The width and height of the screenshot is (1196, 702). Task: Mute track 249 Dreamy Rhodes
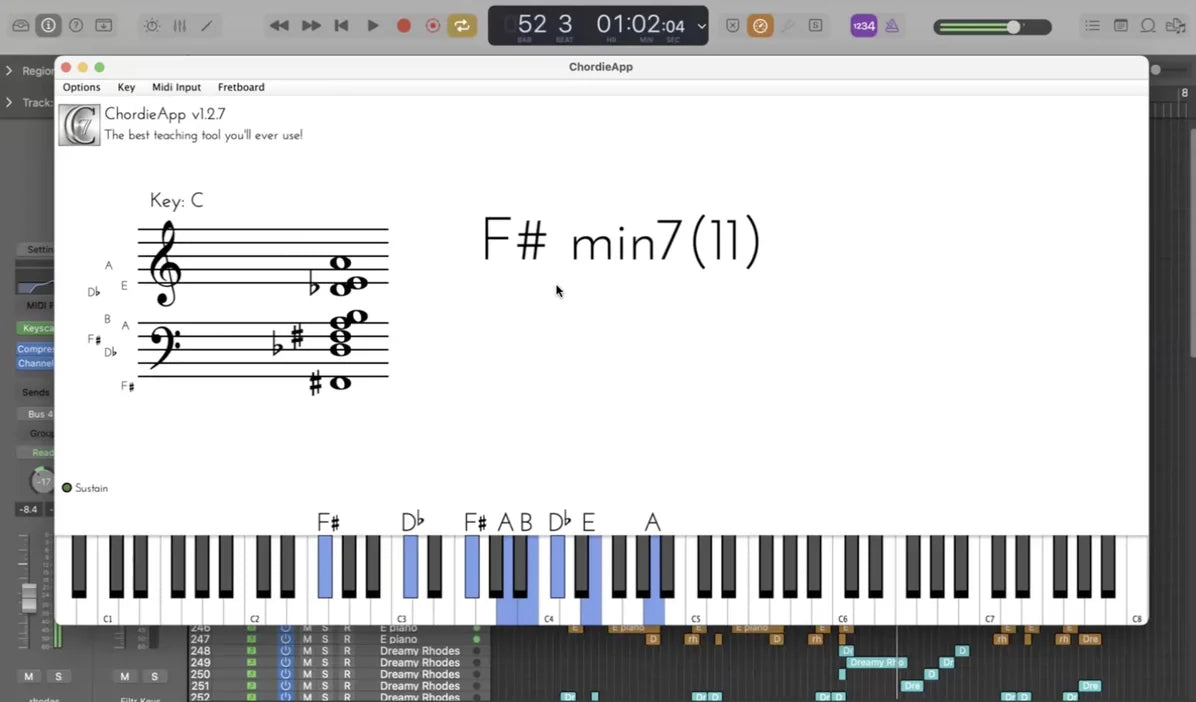coord(307,662)
